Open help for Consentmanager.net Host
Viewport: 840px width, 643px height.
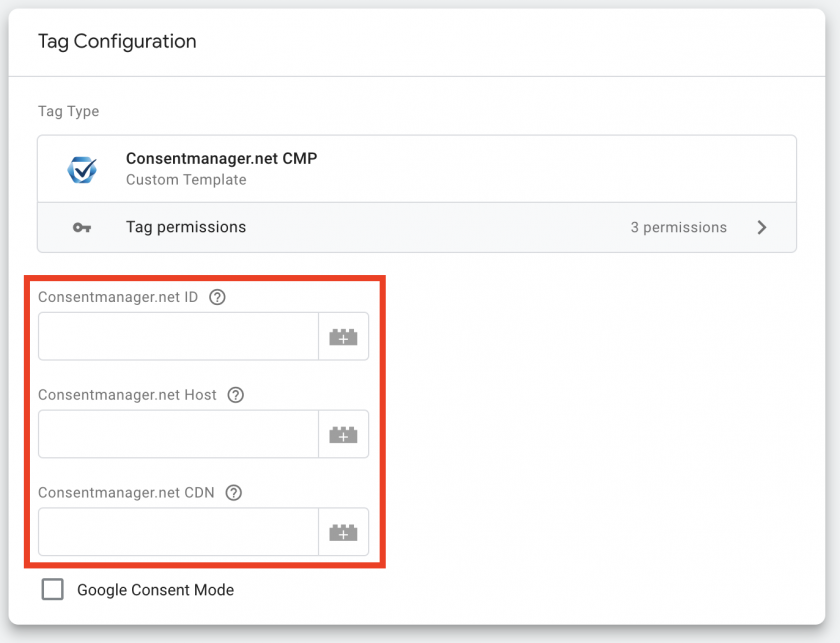click(236, 395)
